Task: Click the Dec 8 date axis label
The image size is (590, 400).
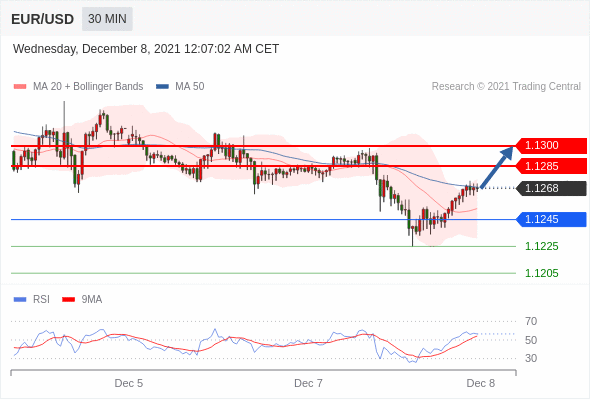Action: pos(481,383)
